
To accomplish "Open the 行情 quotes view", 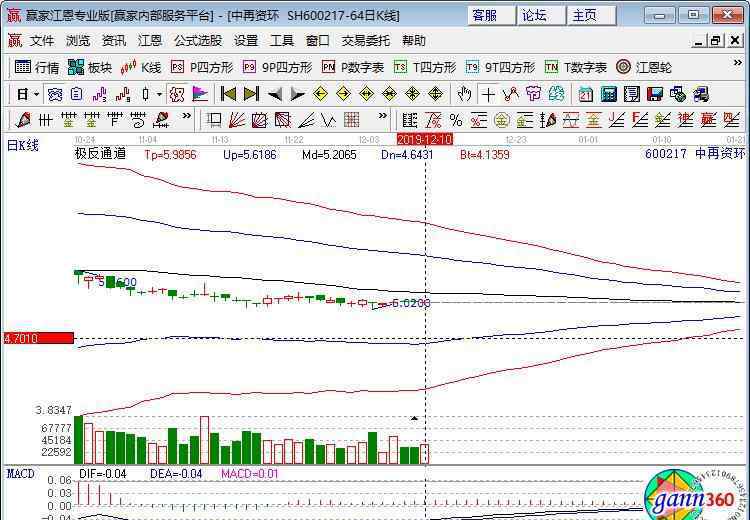I will (37, 67).
